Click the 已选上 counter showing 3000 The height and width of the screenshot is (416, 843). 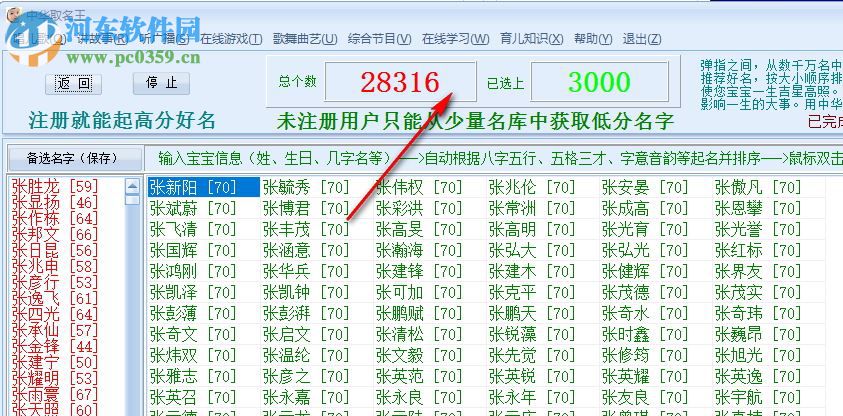(599, 82)
